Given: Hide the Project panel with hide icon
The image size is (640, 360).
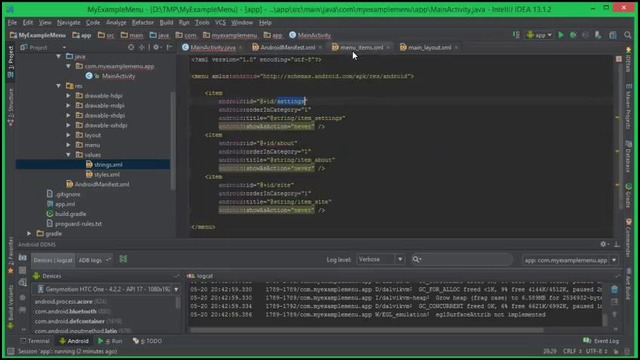Looking at the screenshot, I should 169,47.
